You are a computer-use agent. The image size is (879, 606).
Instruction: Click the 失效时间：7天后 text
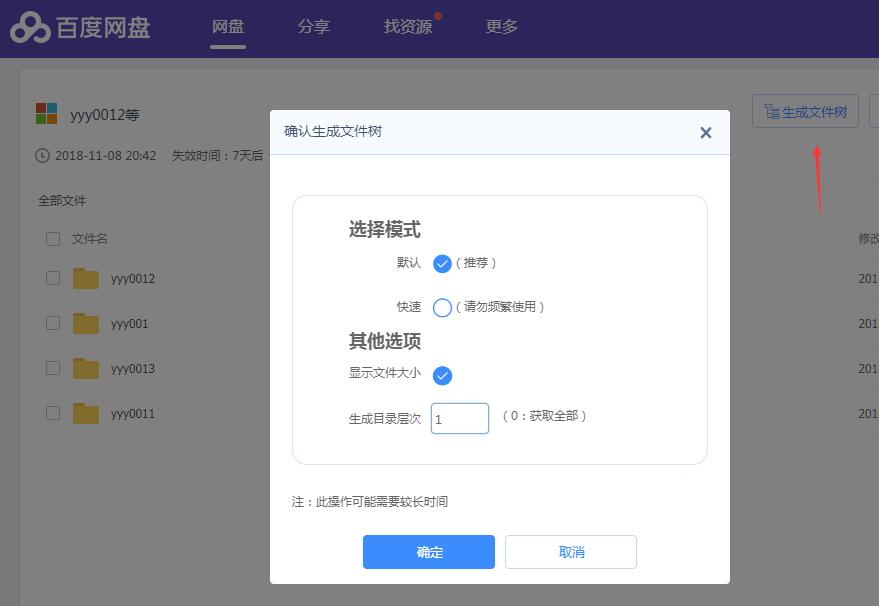pos(217,155)
